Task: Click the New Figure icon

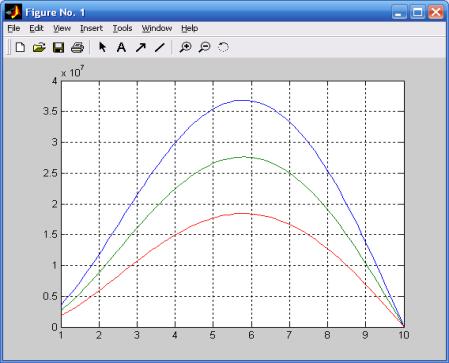Action: coord(20,47)
